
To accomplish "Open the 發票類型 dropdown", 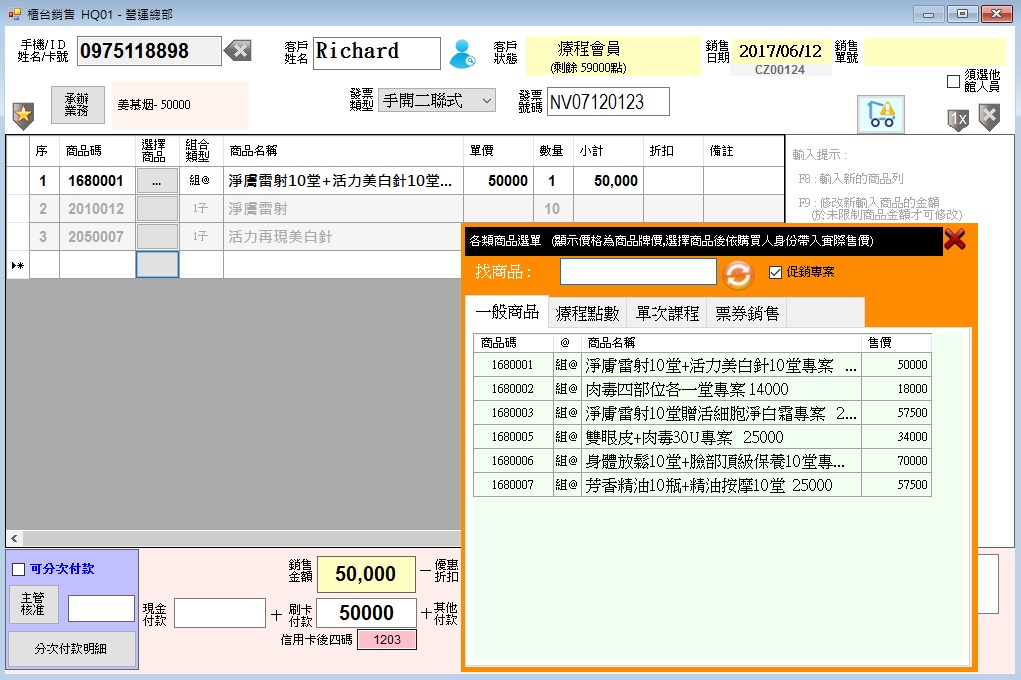I will click(x=436, y=100).
